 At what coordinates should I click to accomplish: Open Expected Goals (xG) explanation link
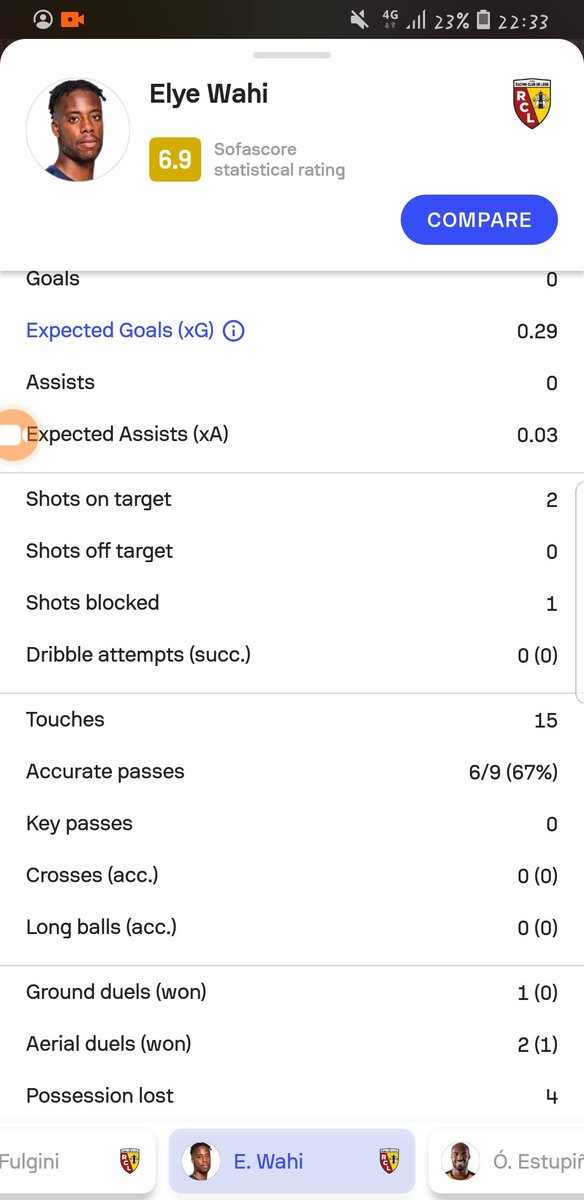[120, 331]
